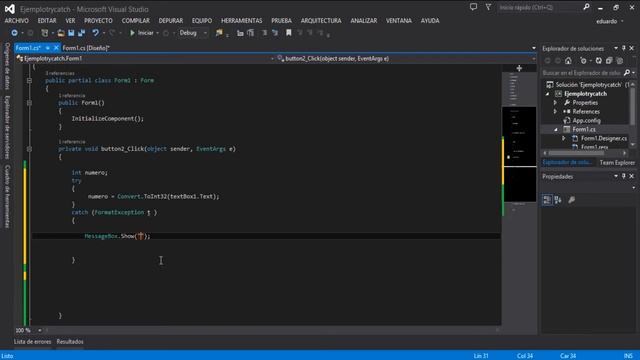Expand the Properties tree node
This screenshot has height=360, width=640.
tap(555, 102)
